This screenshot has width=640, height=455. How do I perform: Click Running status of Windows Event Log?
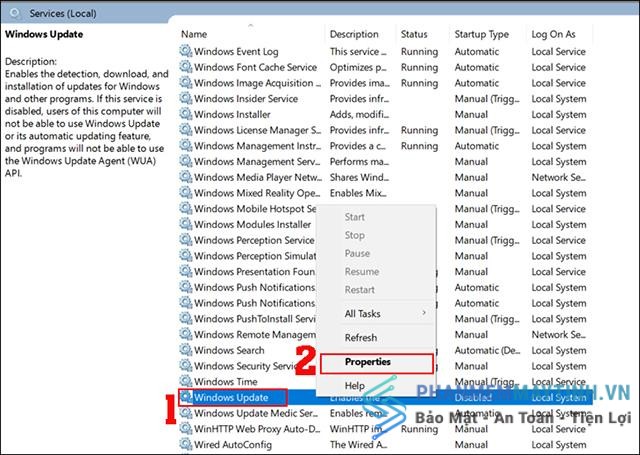tap(419, 51)
